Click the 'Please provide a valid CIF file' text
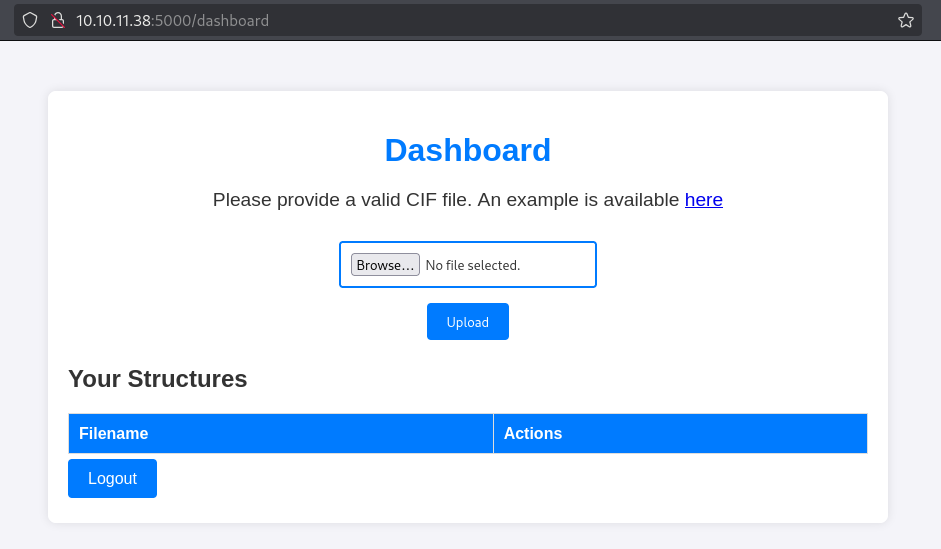 (x=342, y=199)
